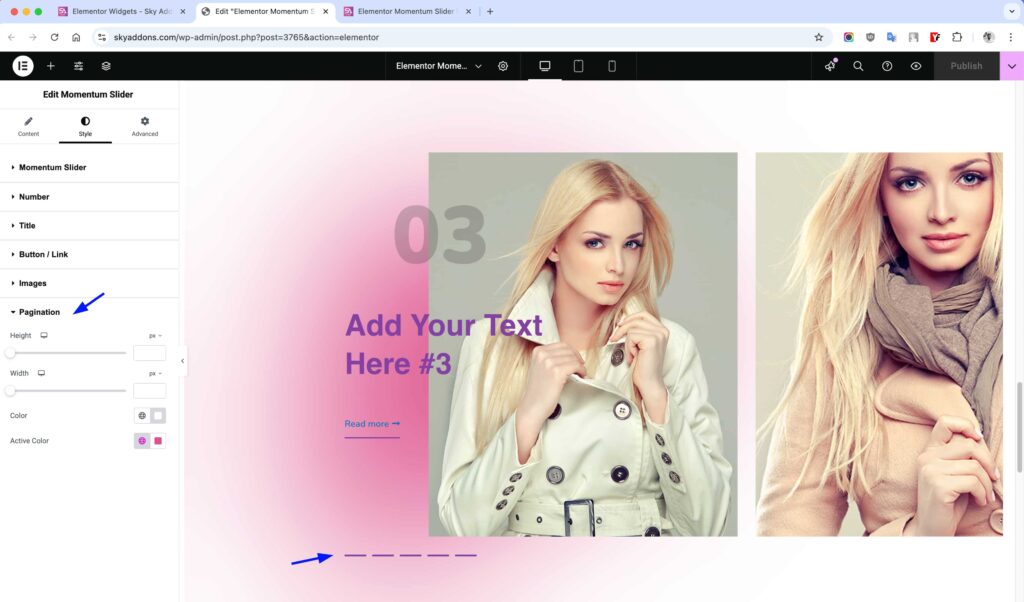The width and height of the screenshot is (1024, 602).
Task: Switch to Elementor Widgets - Sky Addons tab
Action: click(121, 11)
